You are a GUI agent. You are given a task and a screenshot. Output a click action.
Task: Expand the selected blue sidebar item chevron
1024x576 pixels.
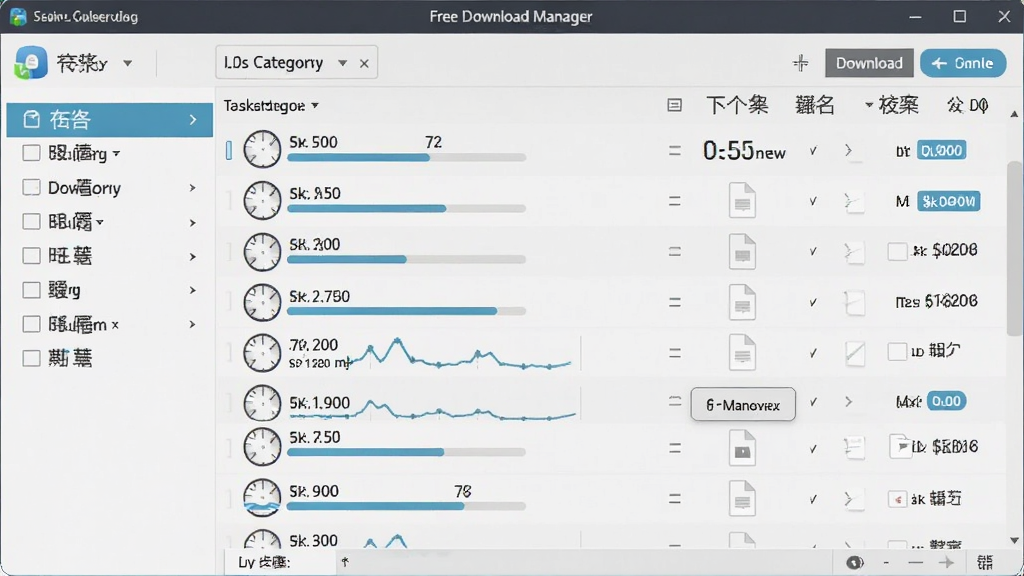tap(193, 120)
